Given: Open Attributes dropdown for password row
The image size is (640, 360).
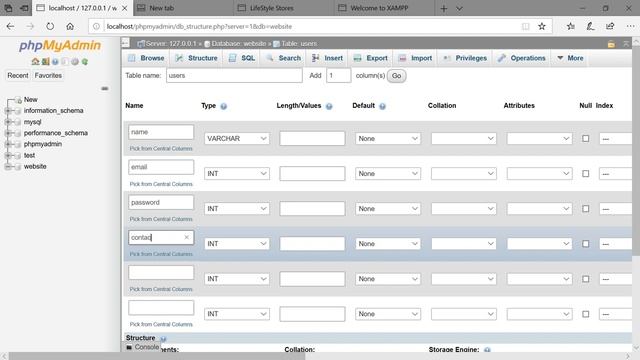Looking at the screenshot, I should (539, 209).
